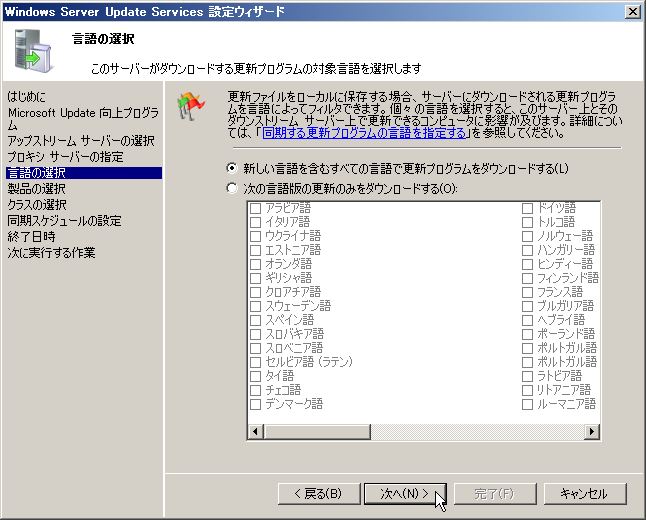Check the クロアチア語 checkbox
The image size is (646, 520).
[x=255, y=292]
